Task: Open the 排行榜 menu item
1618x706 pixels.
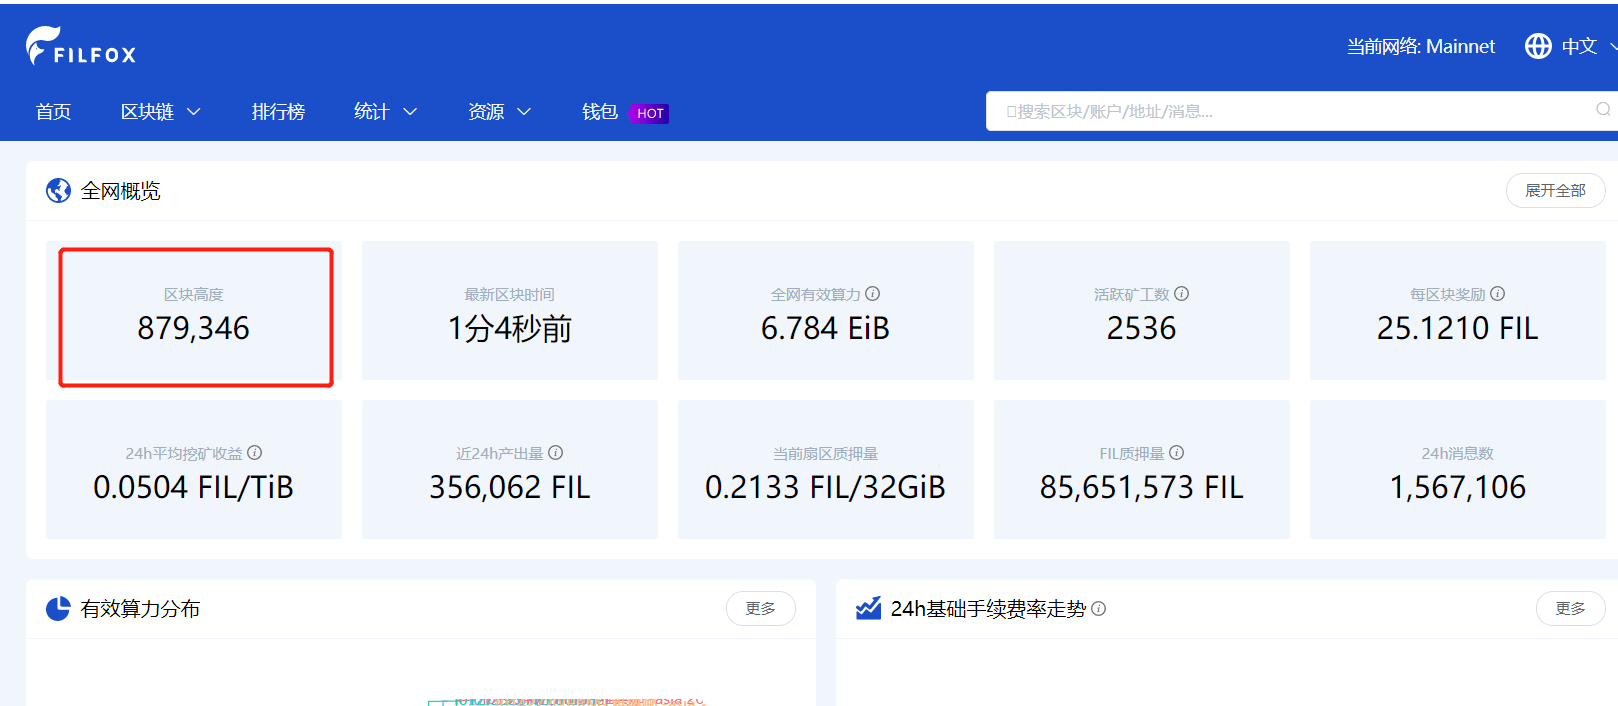Action: click(278, 112)
